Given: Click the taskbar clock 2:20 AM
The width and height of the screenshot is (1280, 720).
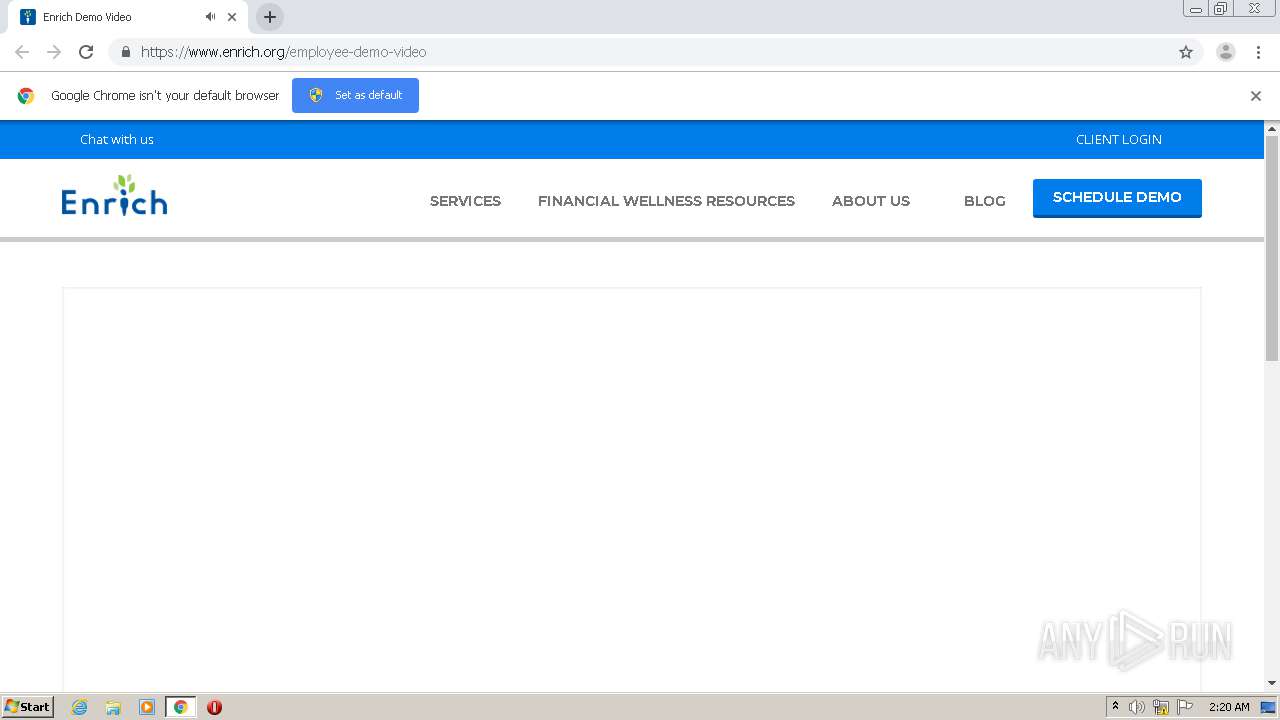Looking at the screenshot, I should (1229, 707).
